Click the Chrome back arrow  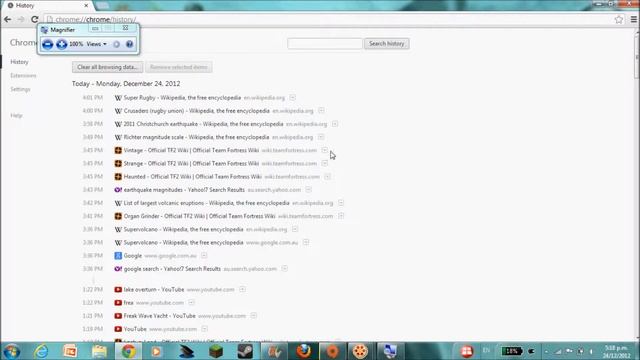[x=7, y=19]
